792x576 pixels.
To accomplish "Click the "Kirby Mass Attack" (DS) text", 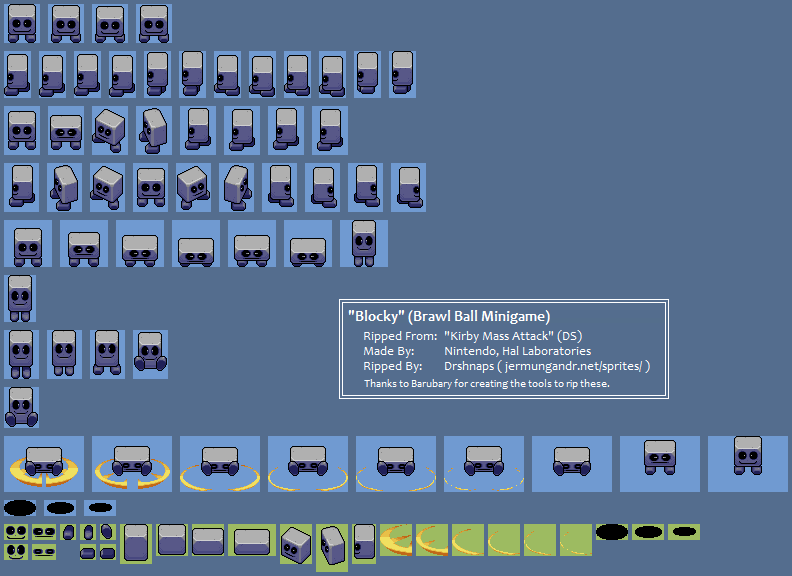I will click(x=512, y=336).
